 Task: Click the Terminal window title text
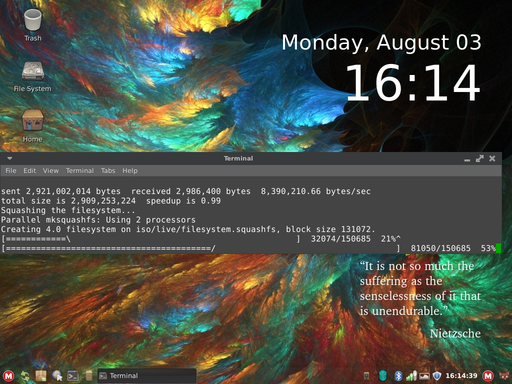pyautogui.click(x=238, y=158)
